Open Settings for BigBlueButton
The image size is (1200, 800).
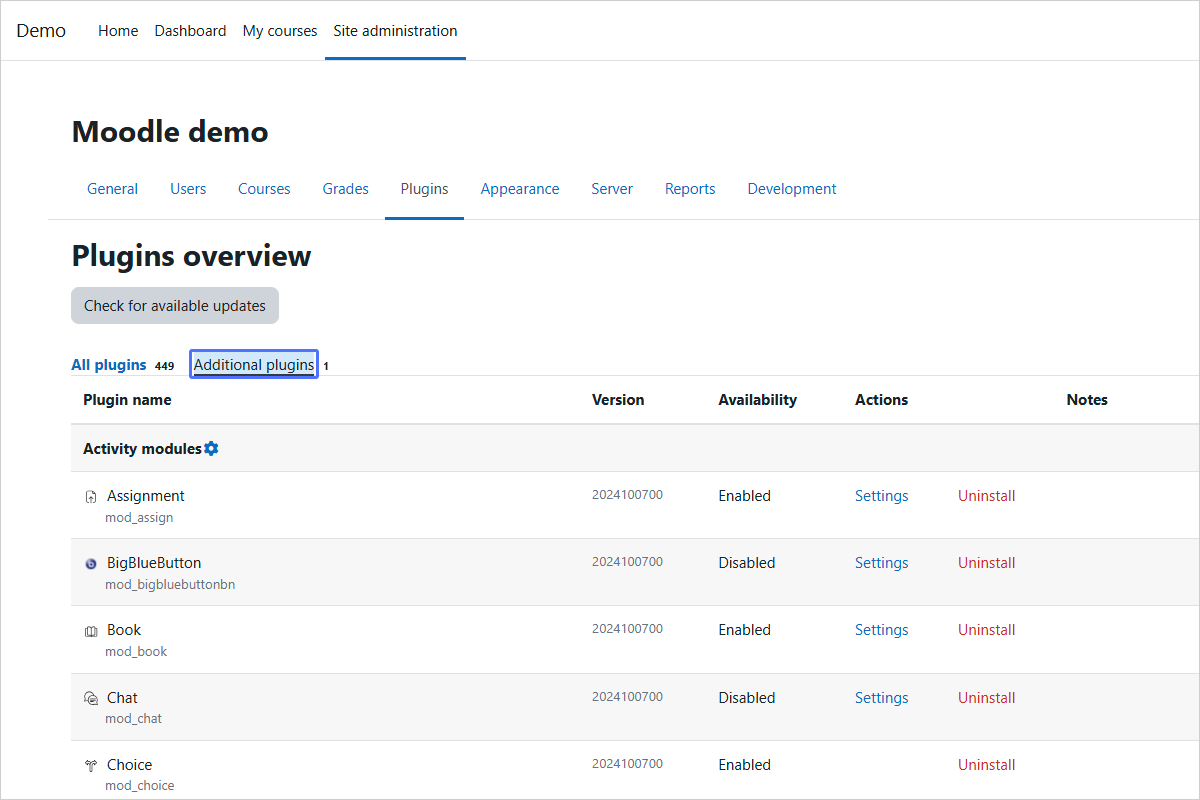point(881,563)
